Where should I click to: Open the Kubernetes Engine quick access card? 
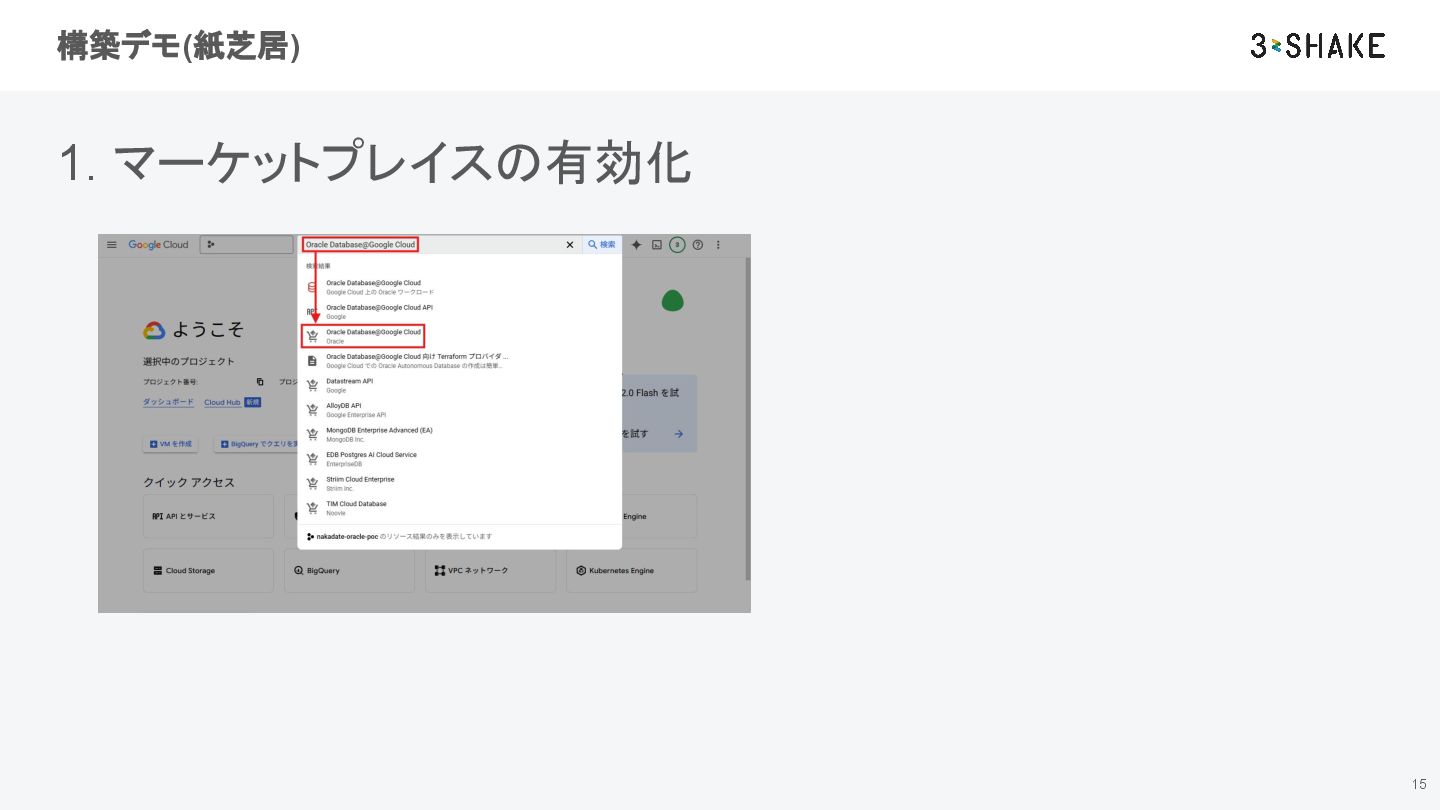point(631,570)
